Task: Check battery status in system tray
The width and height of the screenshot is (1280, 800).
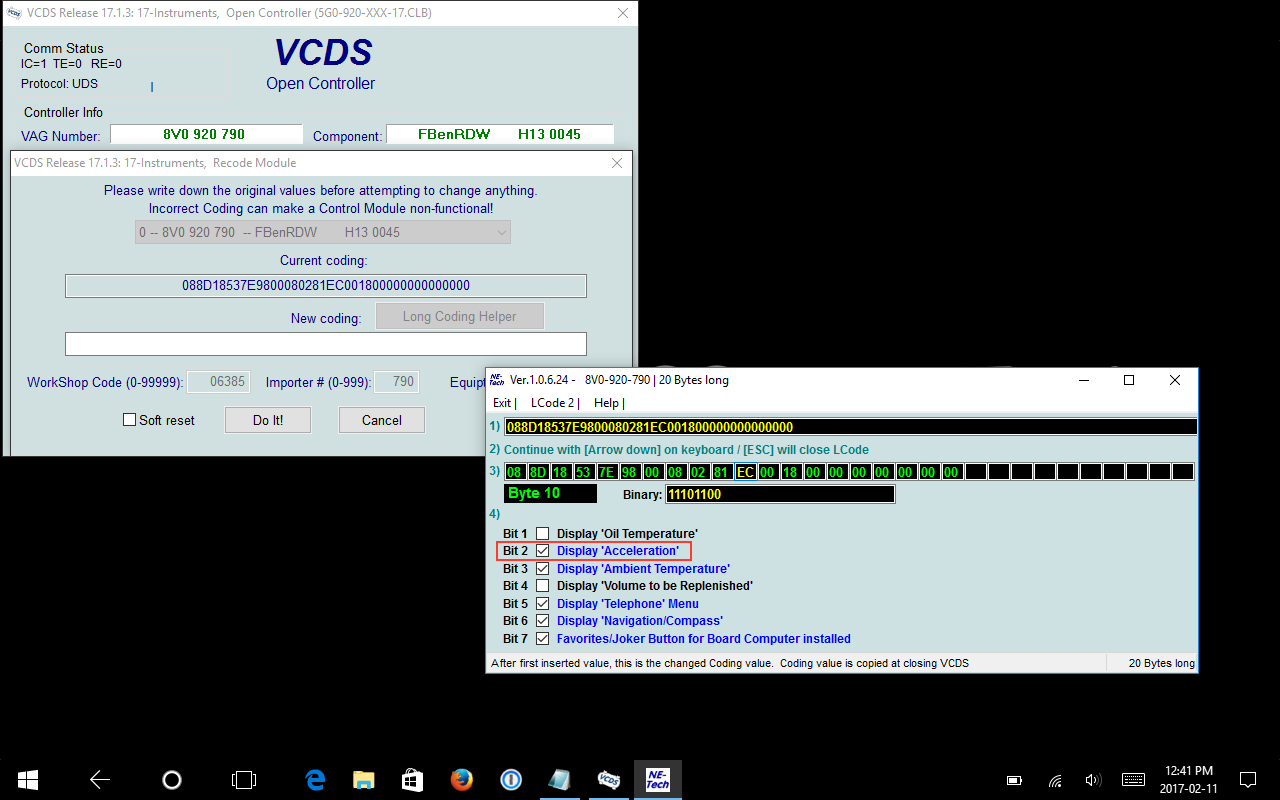Action: click(1014, 780)
